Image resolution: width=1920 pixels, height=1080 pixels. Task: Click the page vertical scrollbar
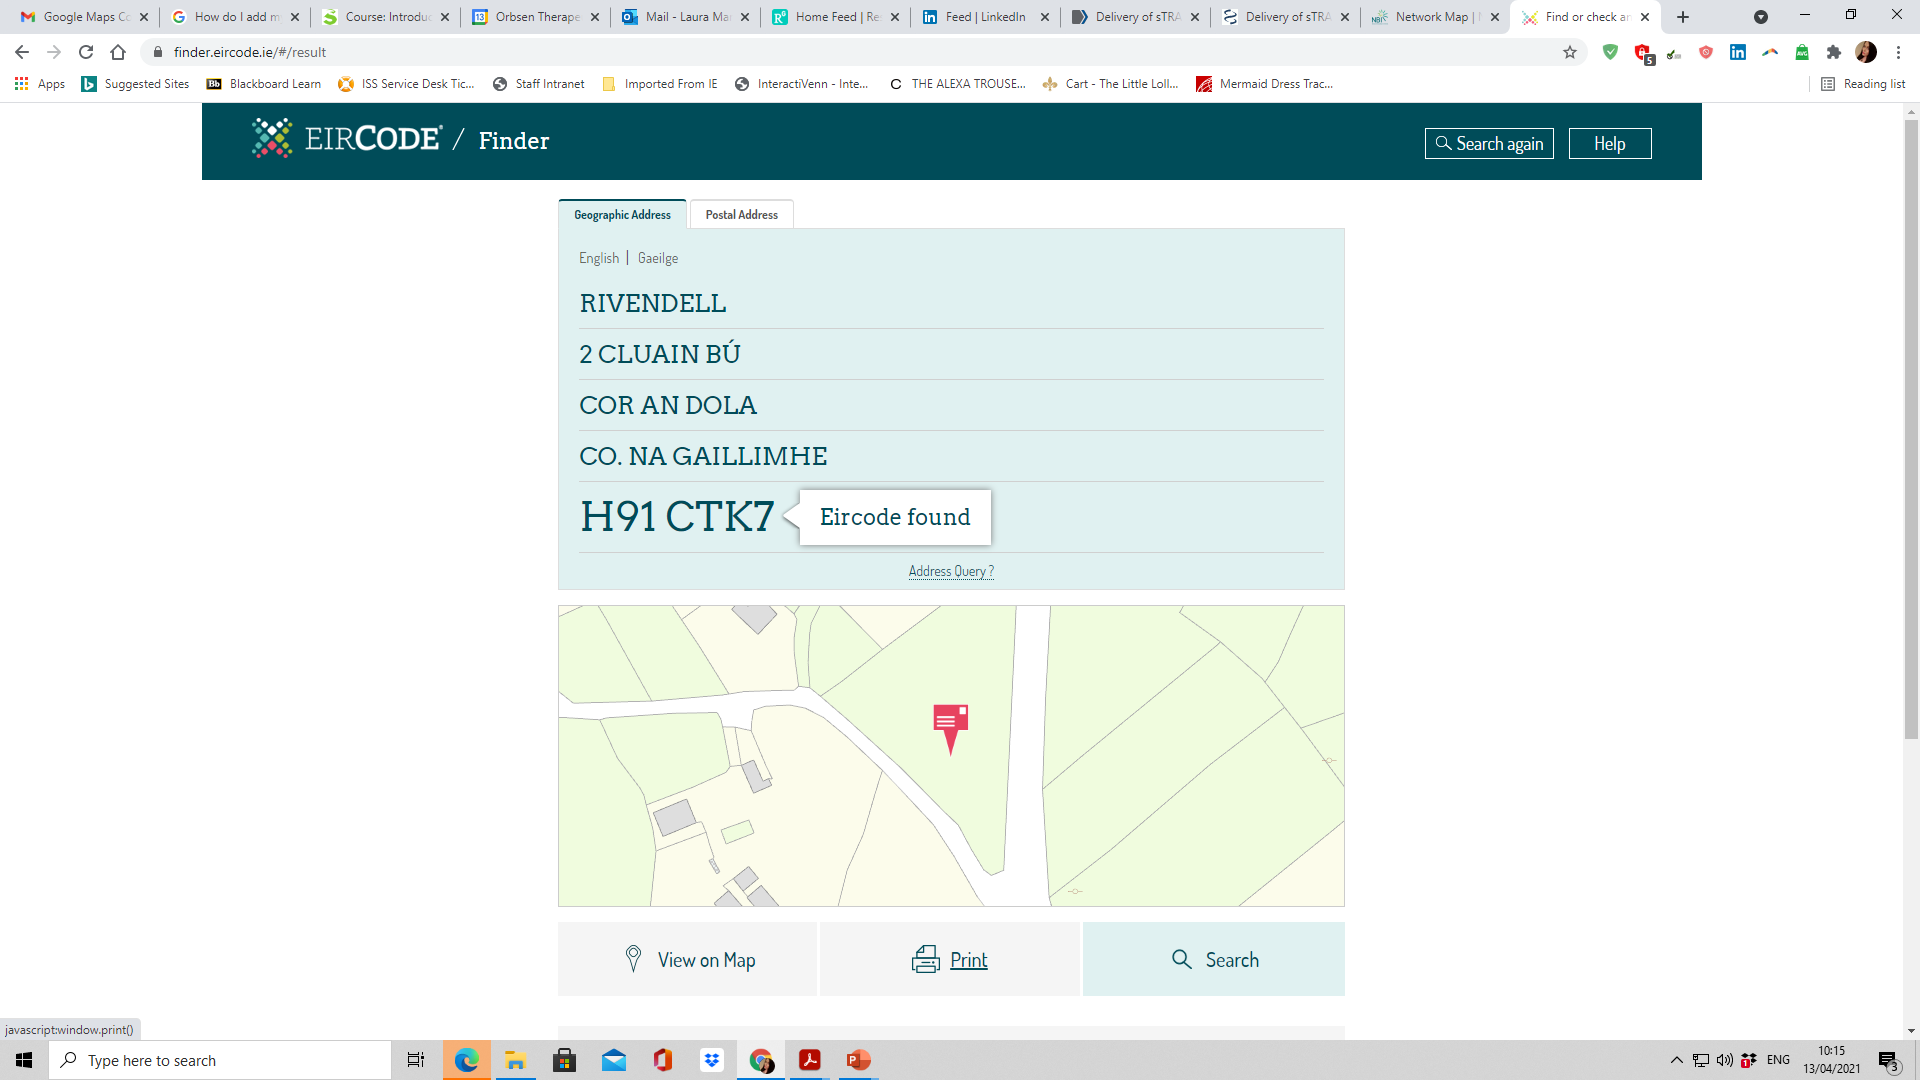[x=1911, y=430]
